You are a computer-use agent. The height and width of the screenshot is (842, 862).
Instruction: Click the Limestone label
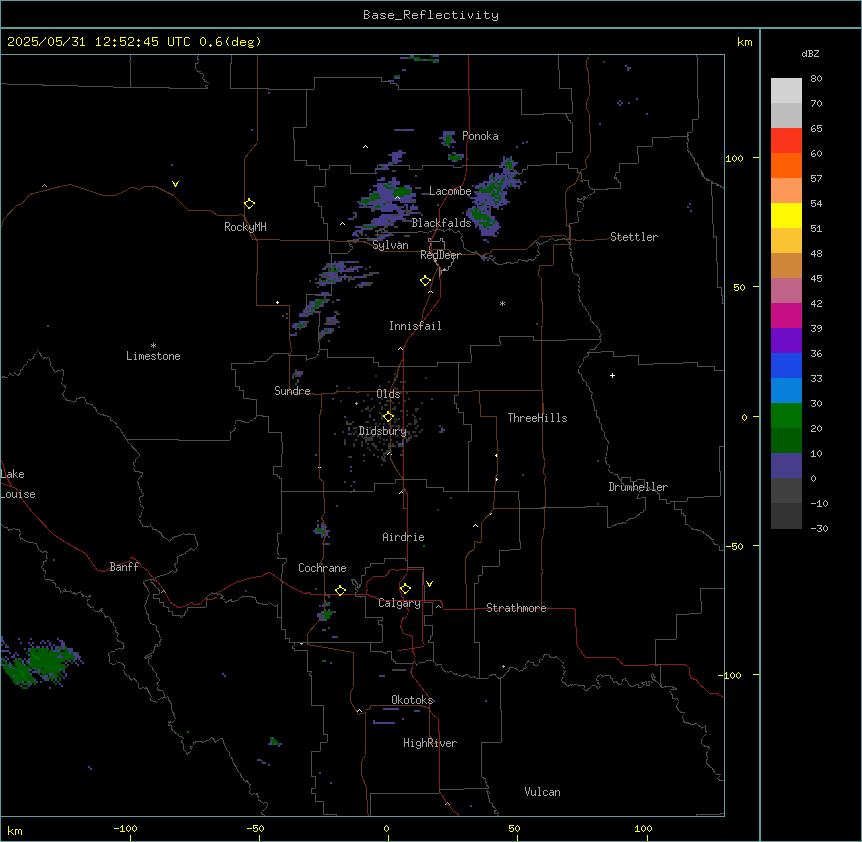coord(153,356)
